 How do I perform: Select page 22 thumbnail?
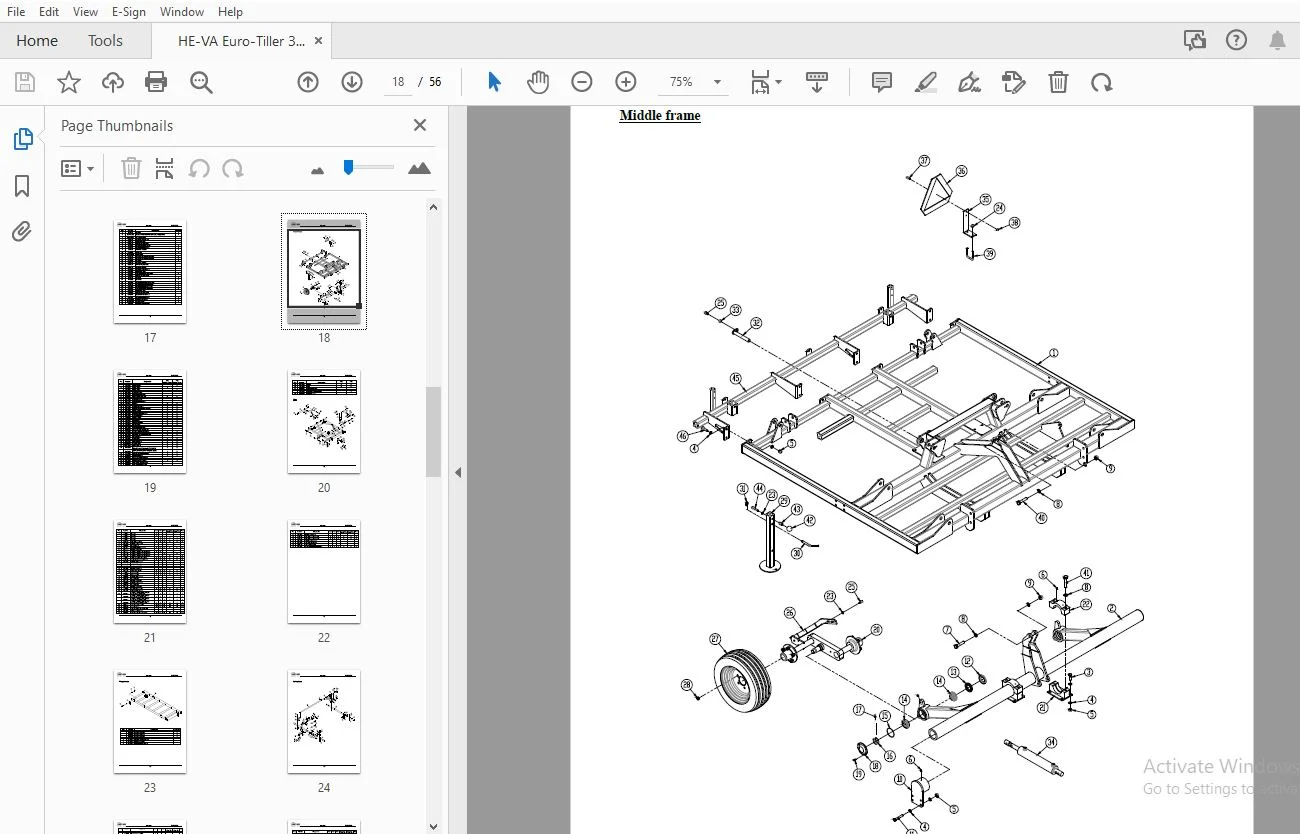pos(324,572)
